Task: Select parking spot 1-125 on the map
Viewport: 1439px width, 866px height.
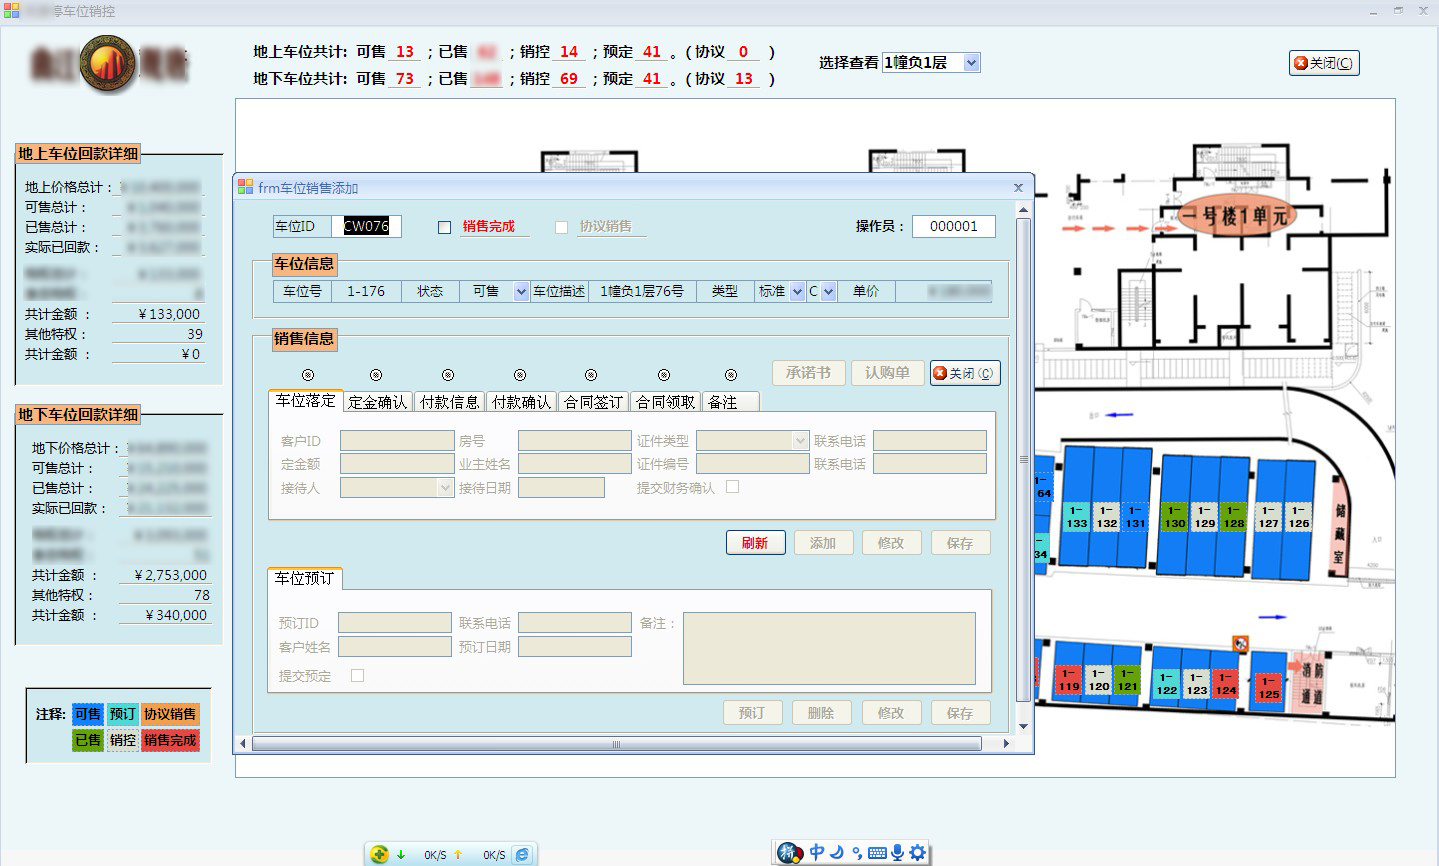Action: (x=1269, y=687)
